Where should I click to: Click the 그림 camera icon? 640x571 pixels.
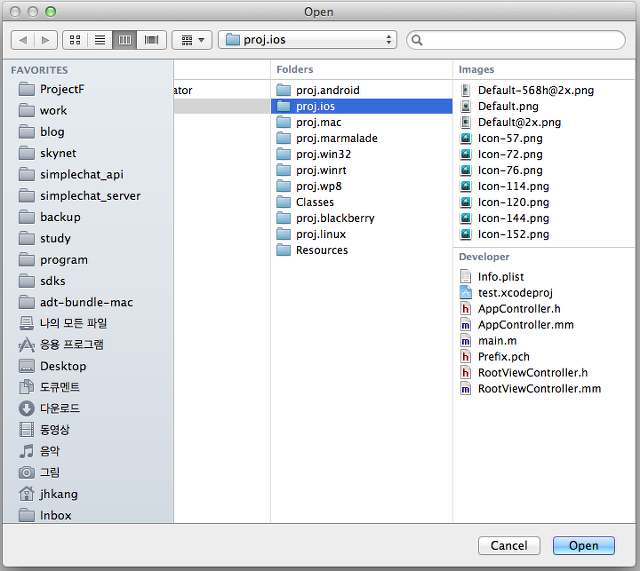pos(27,473)
